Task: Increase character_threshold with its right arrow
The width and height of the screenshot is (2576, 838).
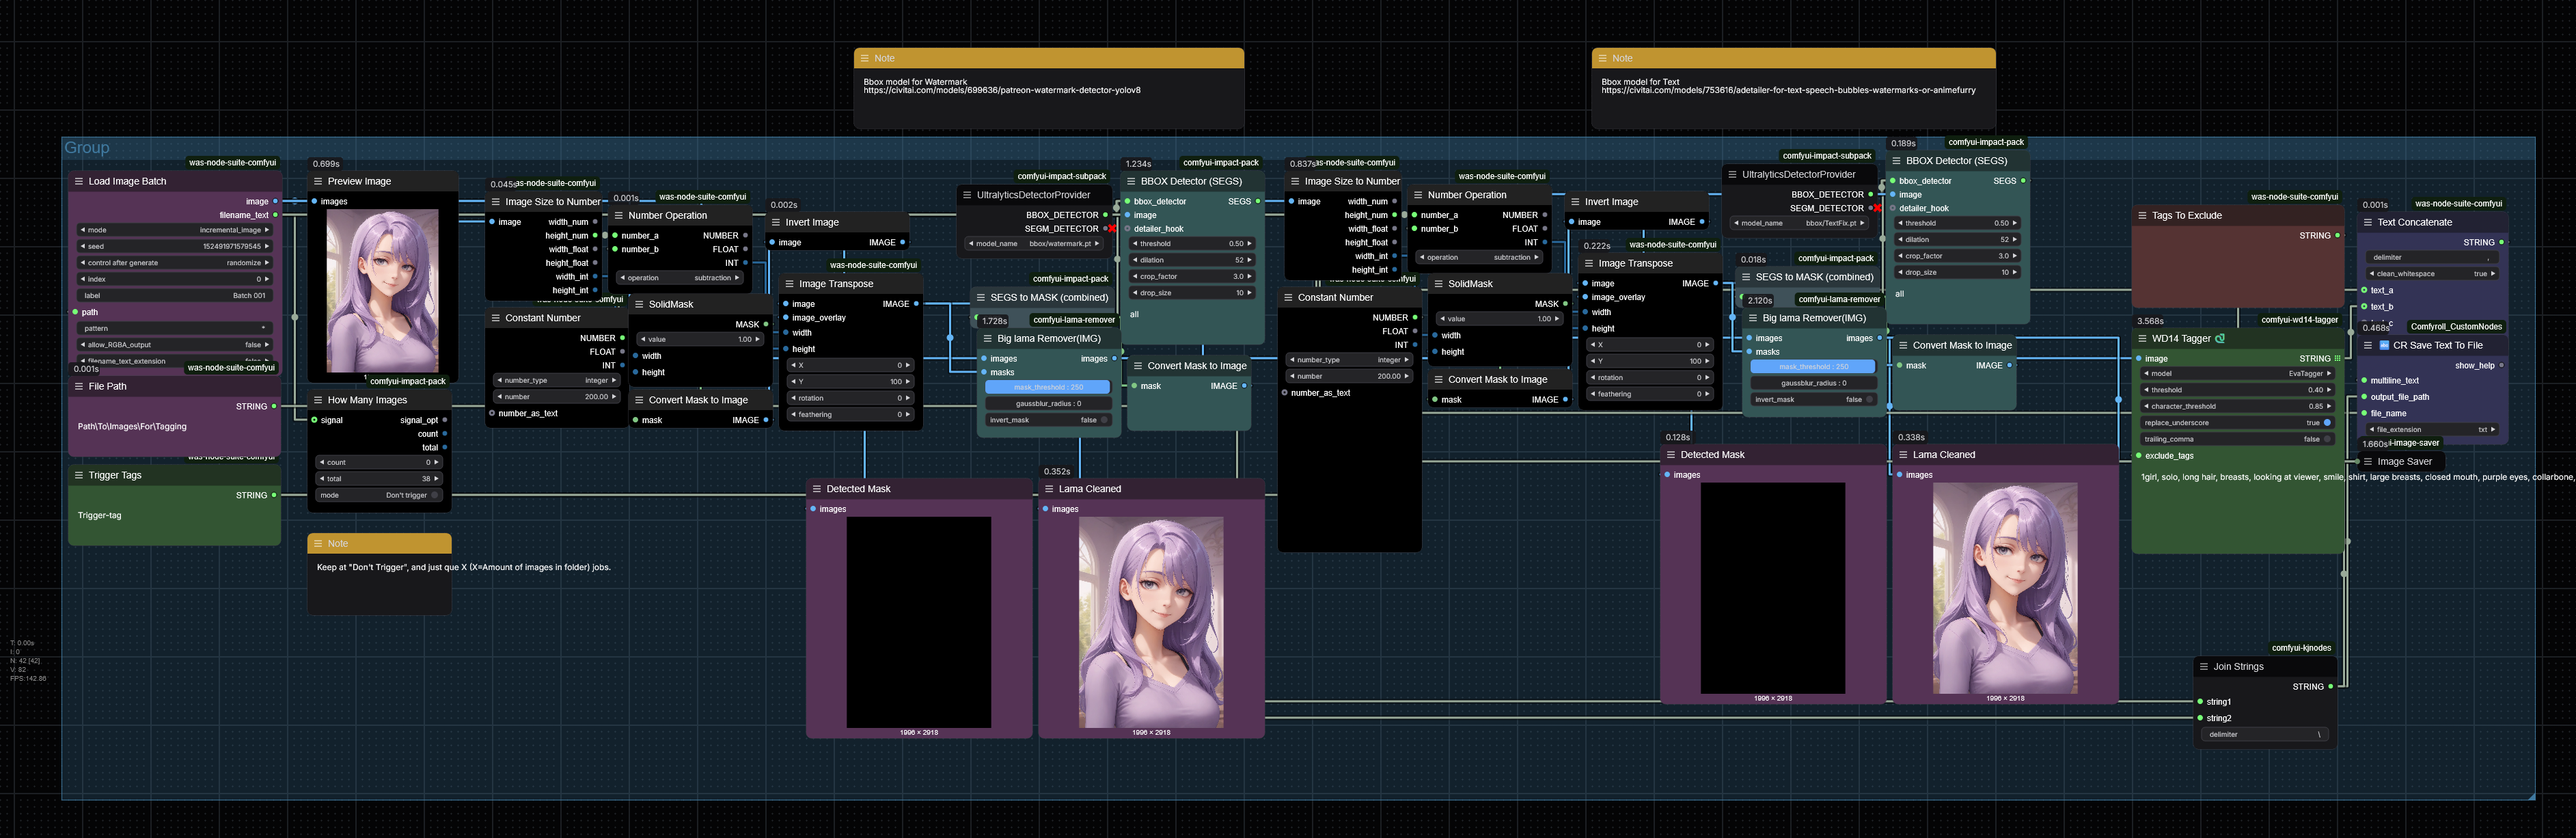Action: [x=2330, y=406]
